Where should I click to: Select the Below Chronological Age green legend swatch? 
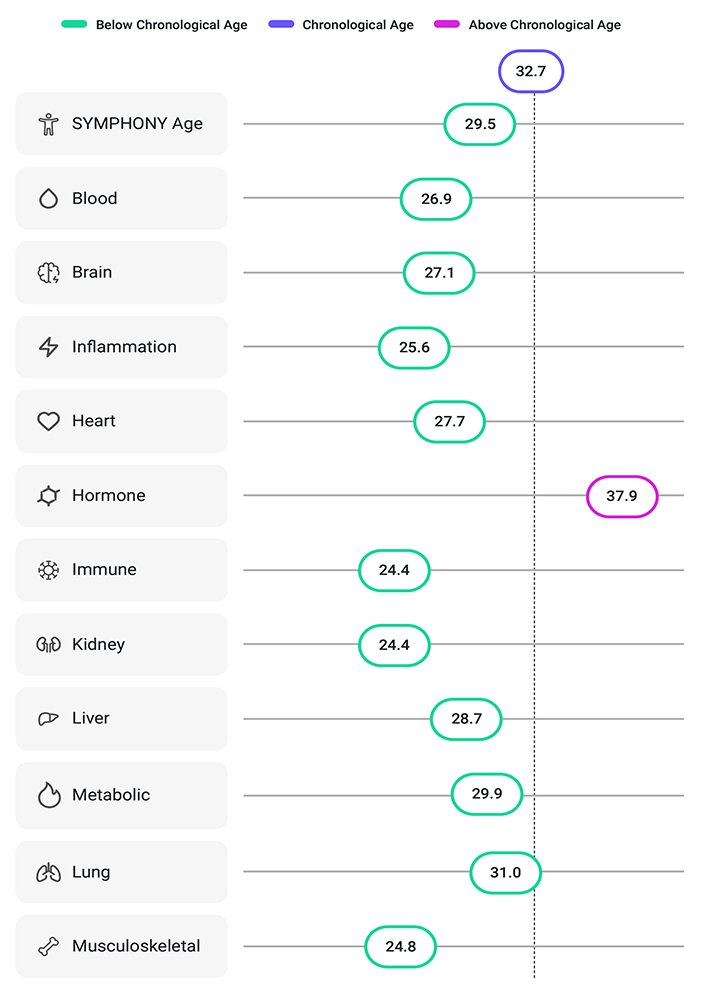[x=73, y=25]
